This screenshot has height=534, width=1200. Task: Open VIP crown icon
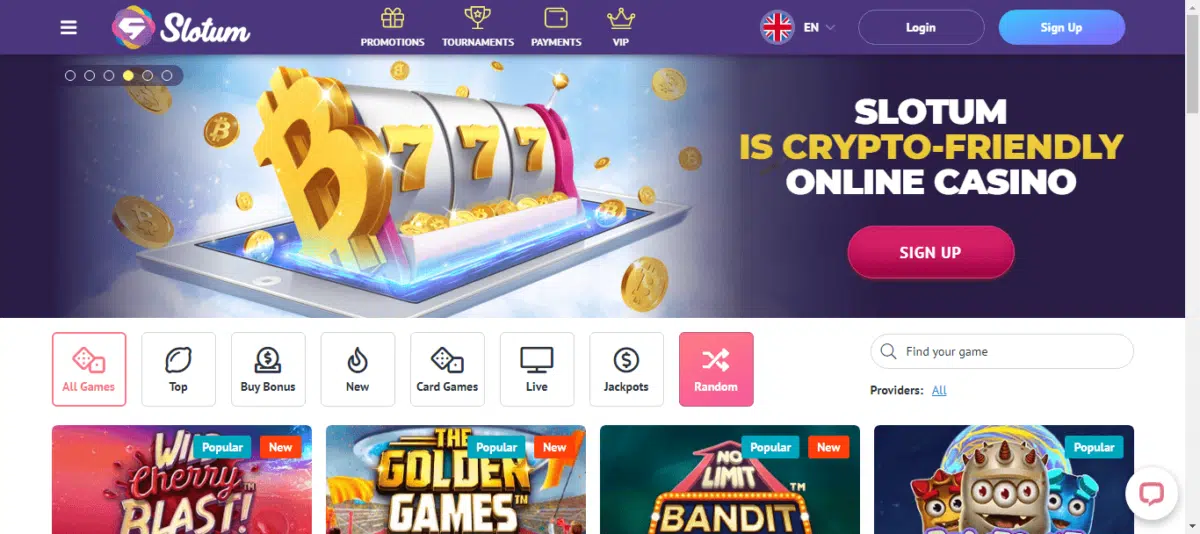622,18
